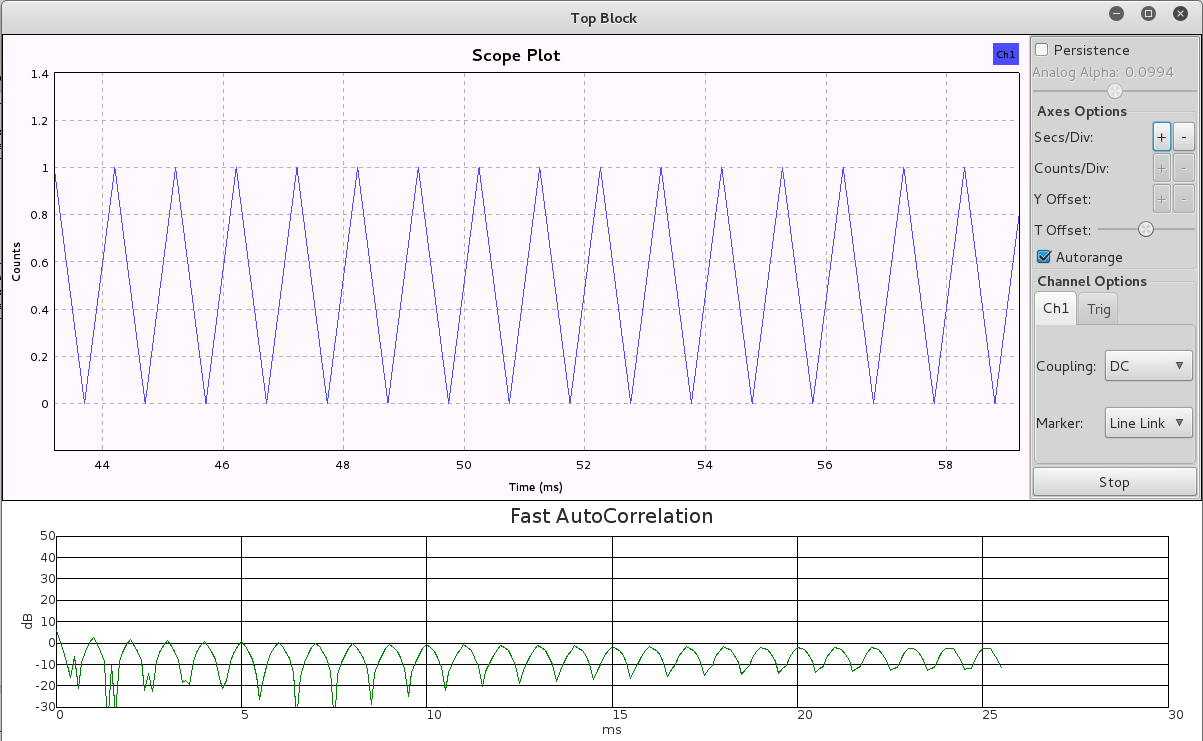Image resolution: width=1203 pixels, height=741 pixels.
Task: Click the Ch1 legend badge in Scope Plot
Action: coord(1005,54)
